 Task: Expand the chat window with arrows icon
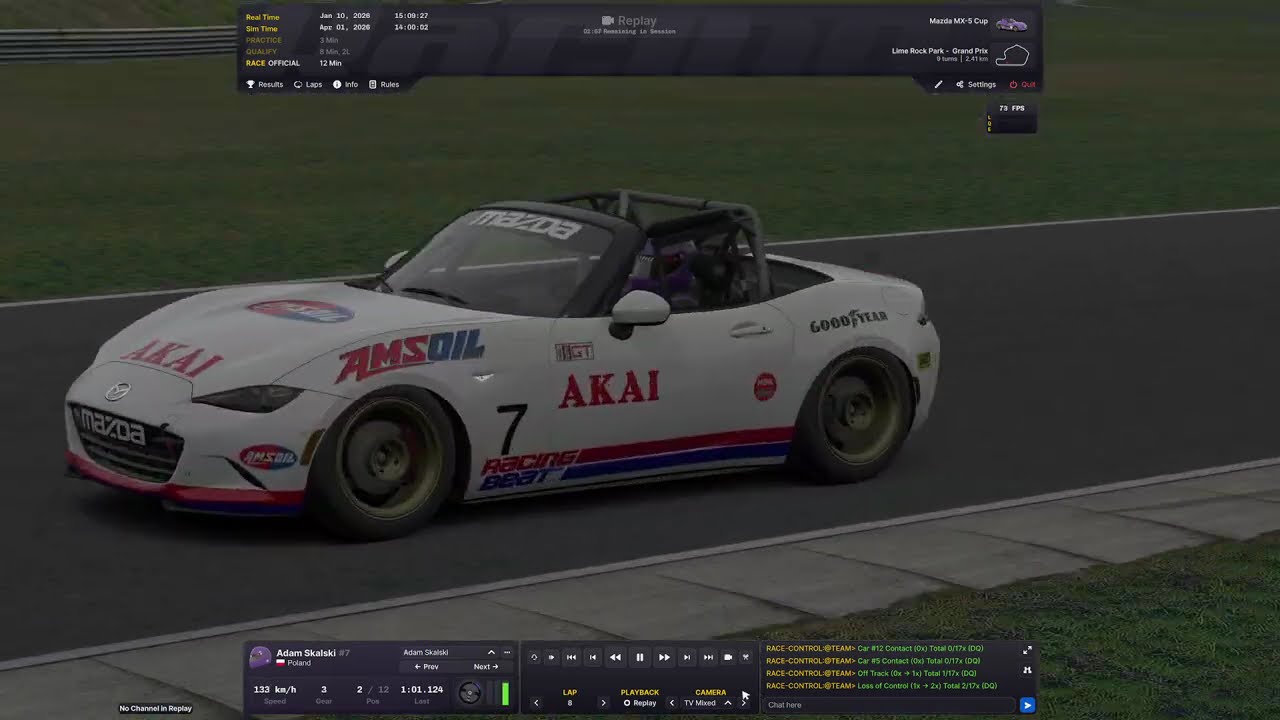click(1027, 650)
